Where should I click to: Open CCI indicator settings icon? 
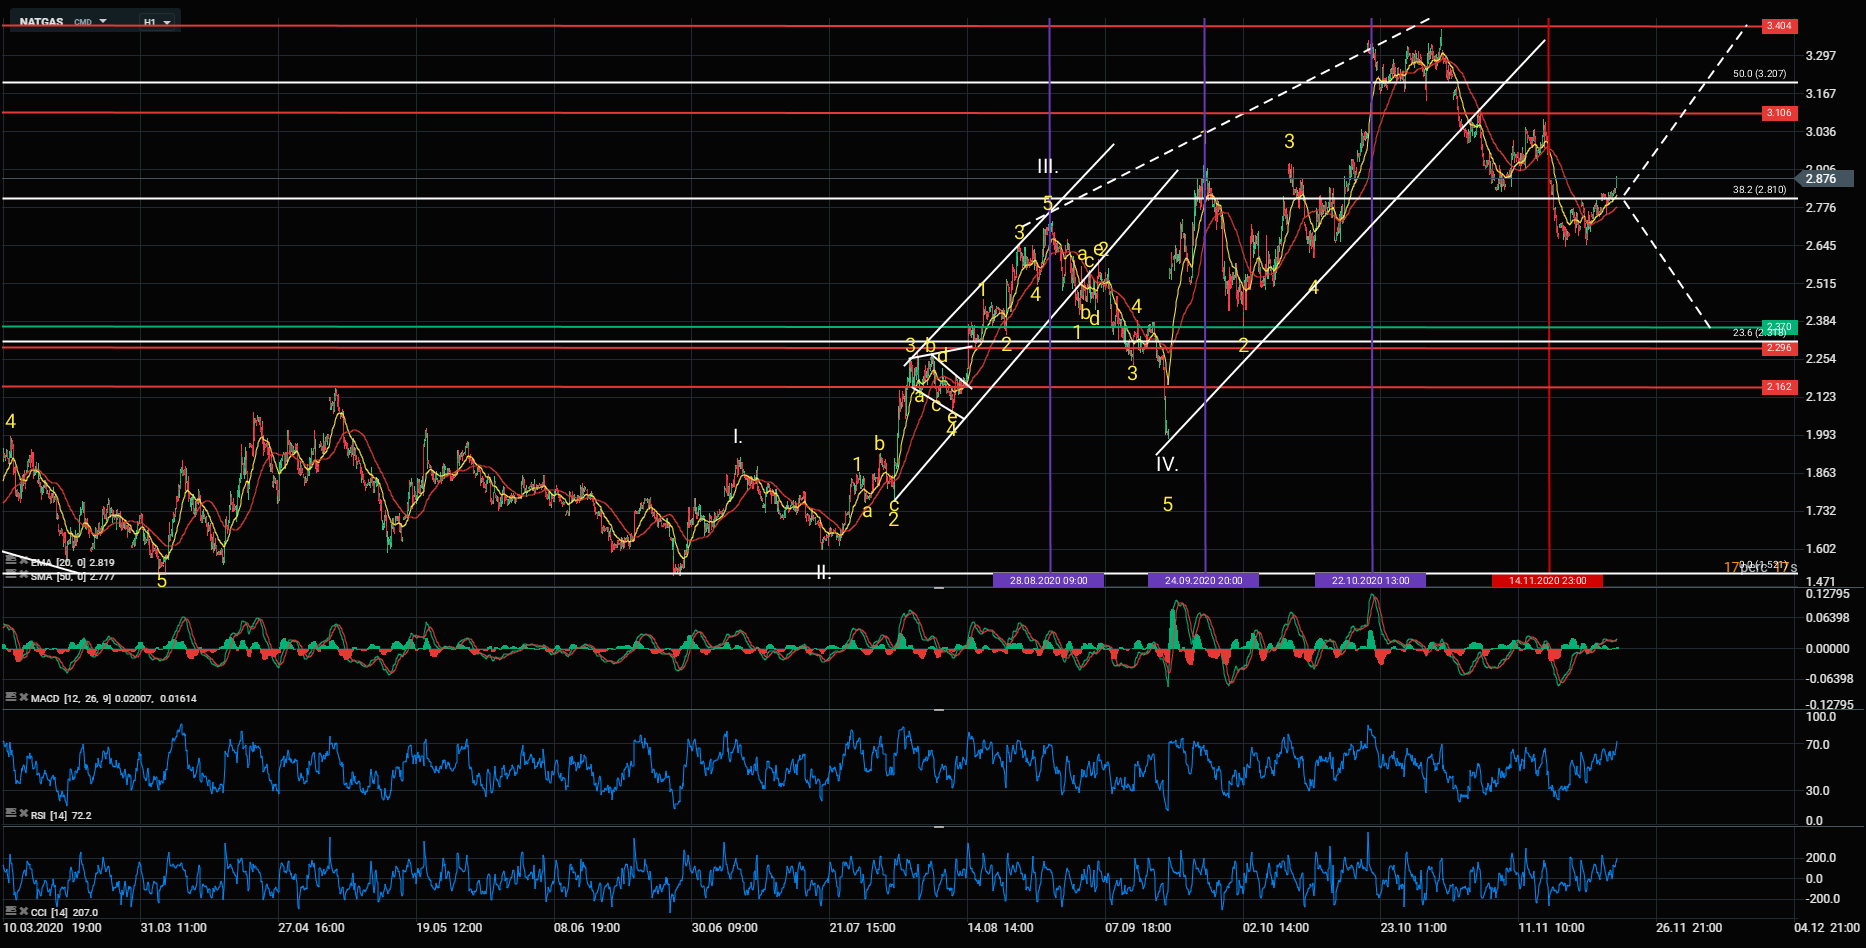click(10, 912)
